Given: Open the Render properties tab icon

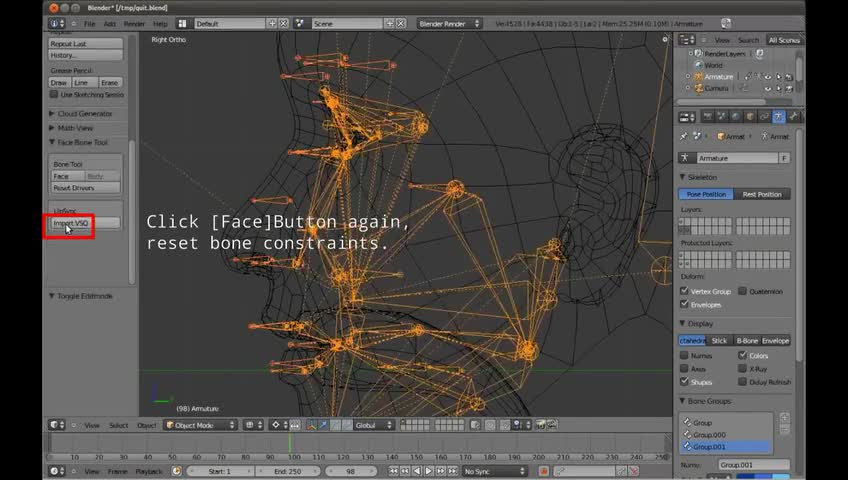Looking at the screenshot, I should tap(707, 117).
